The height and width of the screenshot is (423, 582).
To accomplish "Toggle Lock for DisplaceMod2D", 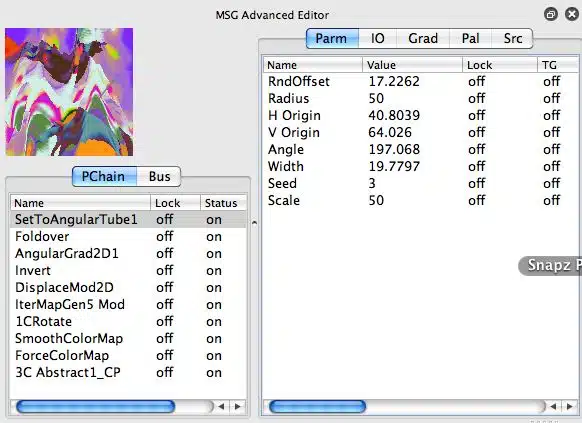I will (165, 288).
